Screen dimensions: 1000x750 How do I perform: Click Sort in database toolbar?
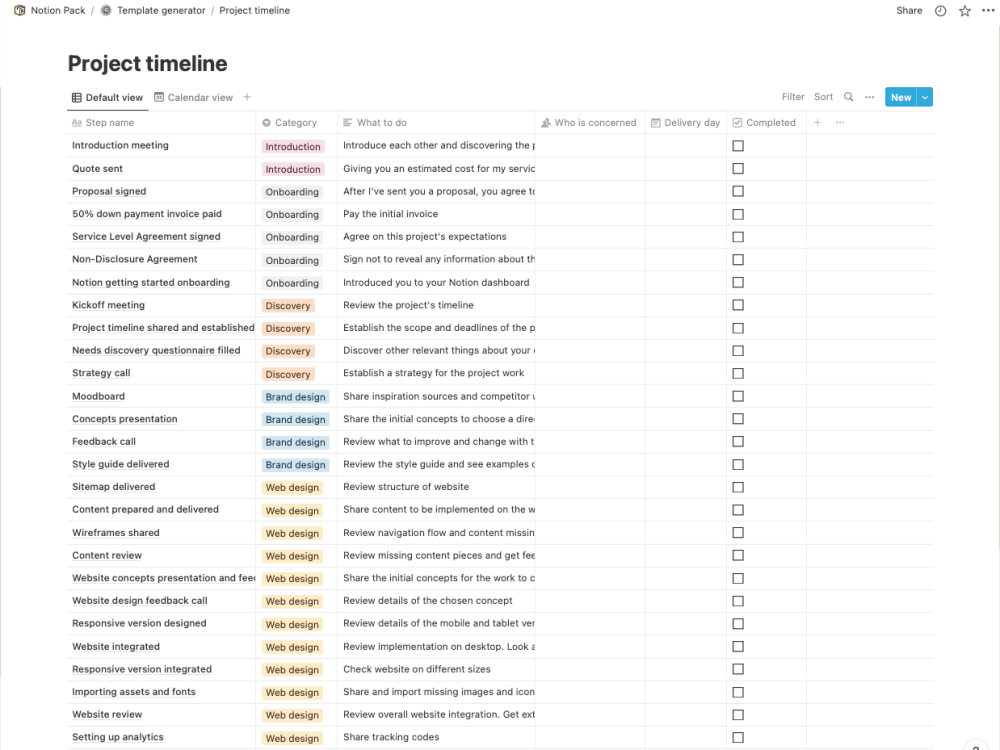[x=823, y=97]
